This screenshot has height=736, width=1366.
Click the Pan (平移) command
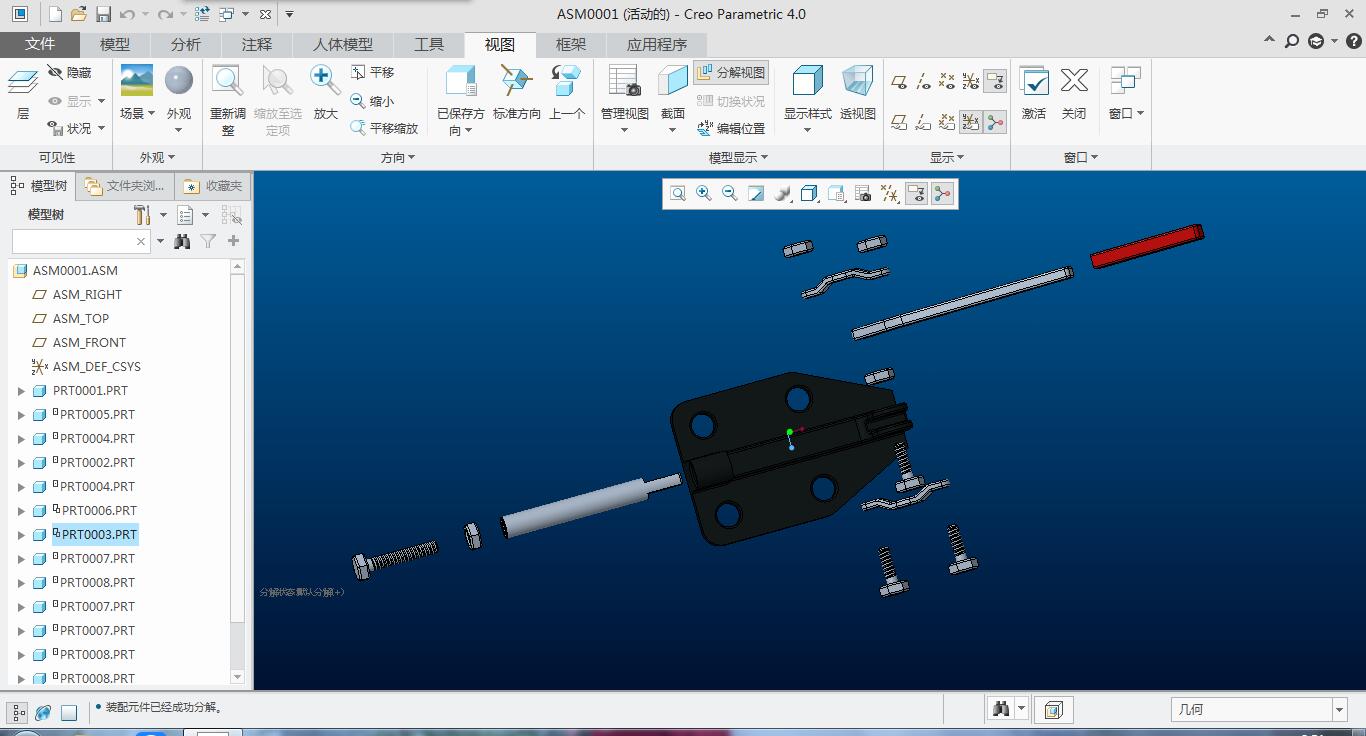point(373,73)
